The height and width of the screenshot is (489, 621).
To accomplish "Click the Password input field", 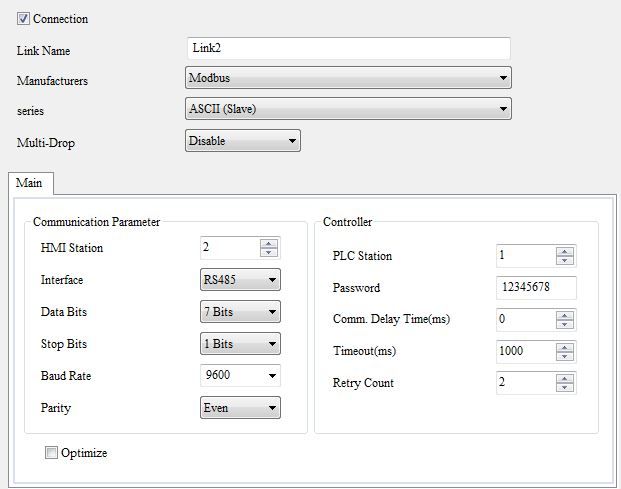I will [x=536, y=288].
